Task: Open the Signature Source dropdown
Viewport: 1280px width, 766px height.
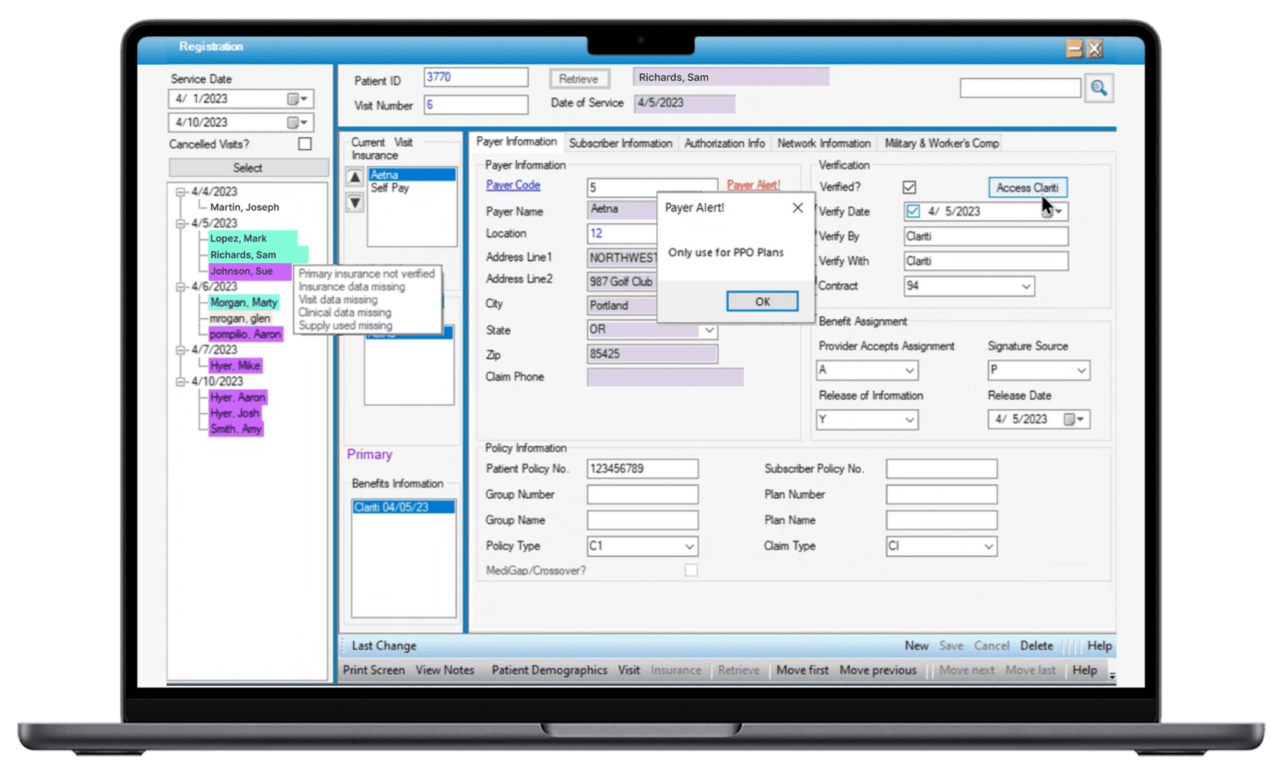Action: pos(1081,371)
